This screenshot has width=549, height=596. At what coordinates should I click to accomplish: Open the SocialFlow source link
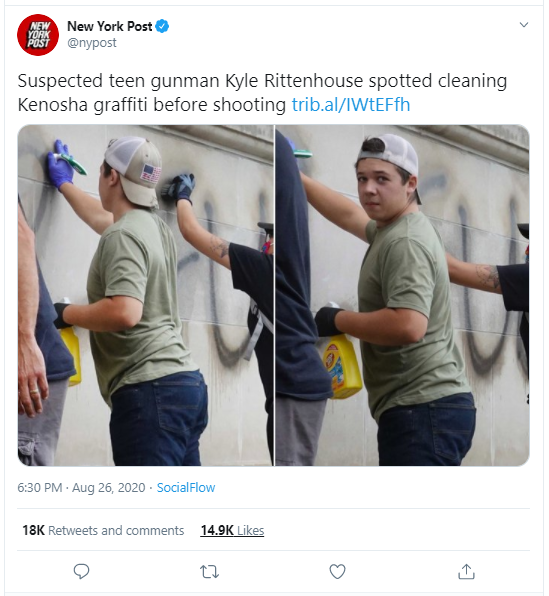186,488
